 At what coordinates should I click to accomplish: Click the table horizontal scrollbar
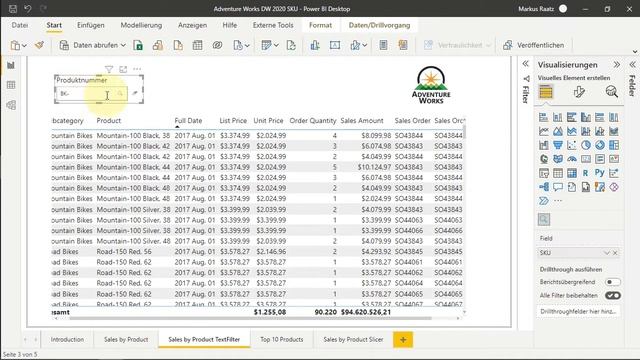(x=250, y=318)
